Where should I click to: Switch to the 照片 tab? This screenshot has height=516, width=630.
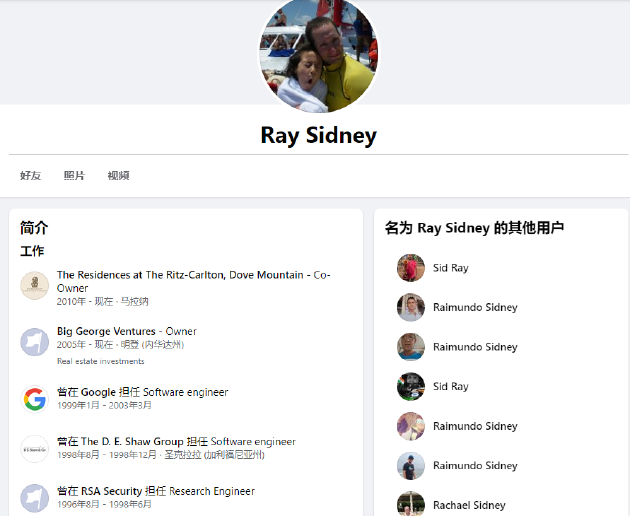point(74,176)
